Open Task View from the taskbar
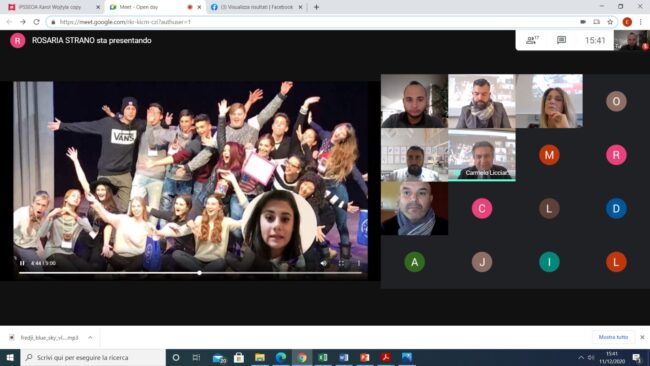 click(196, 357)
